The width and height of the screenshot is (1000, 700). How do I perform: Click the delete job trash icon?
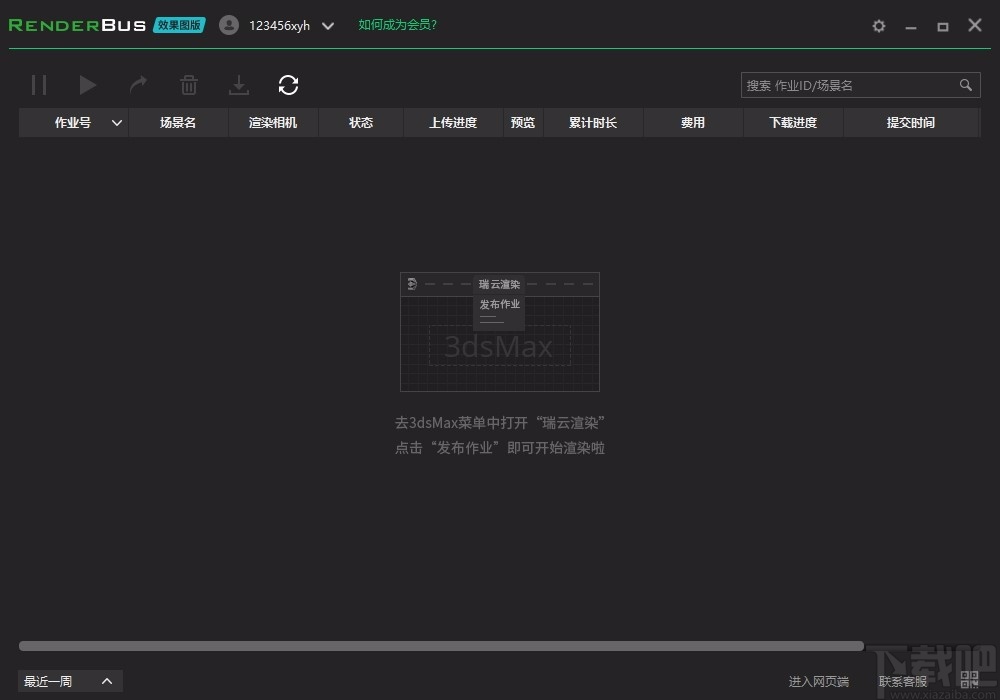point(189,85)
